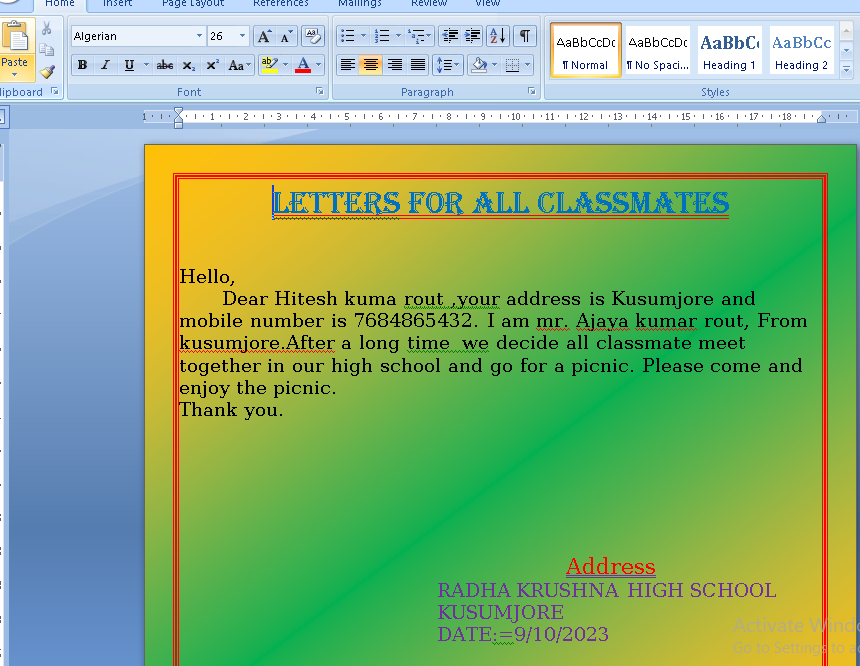This screenshot has height=666, width=860.
Task: Apply strikethrough formatting
Action: (x=165, y=66)
